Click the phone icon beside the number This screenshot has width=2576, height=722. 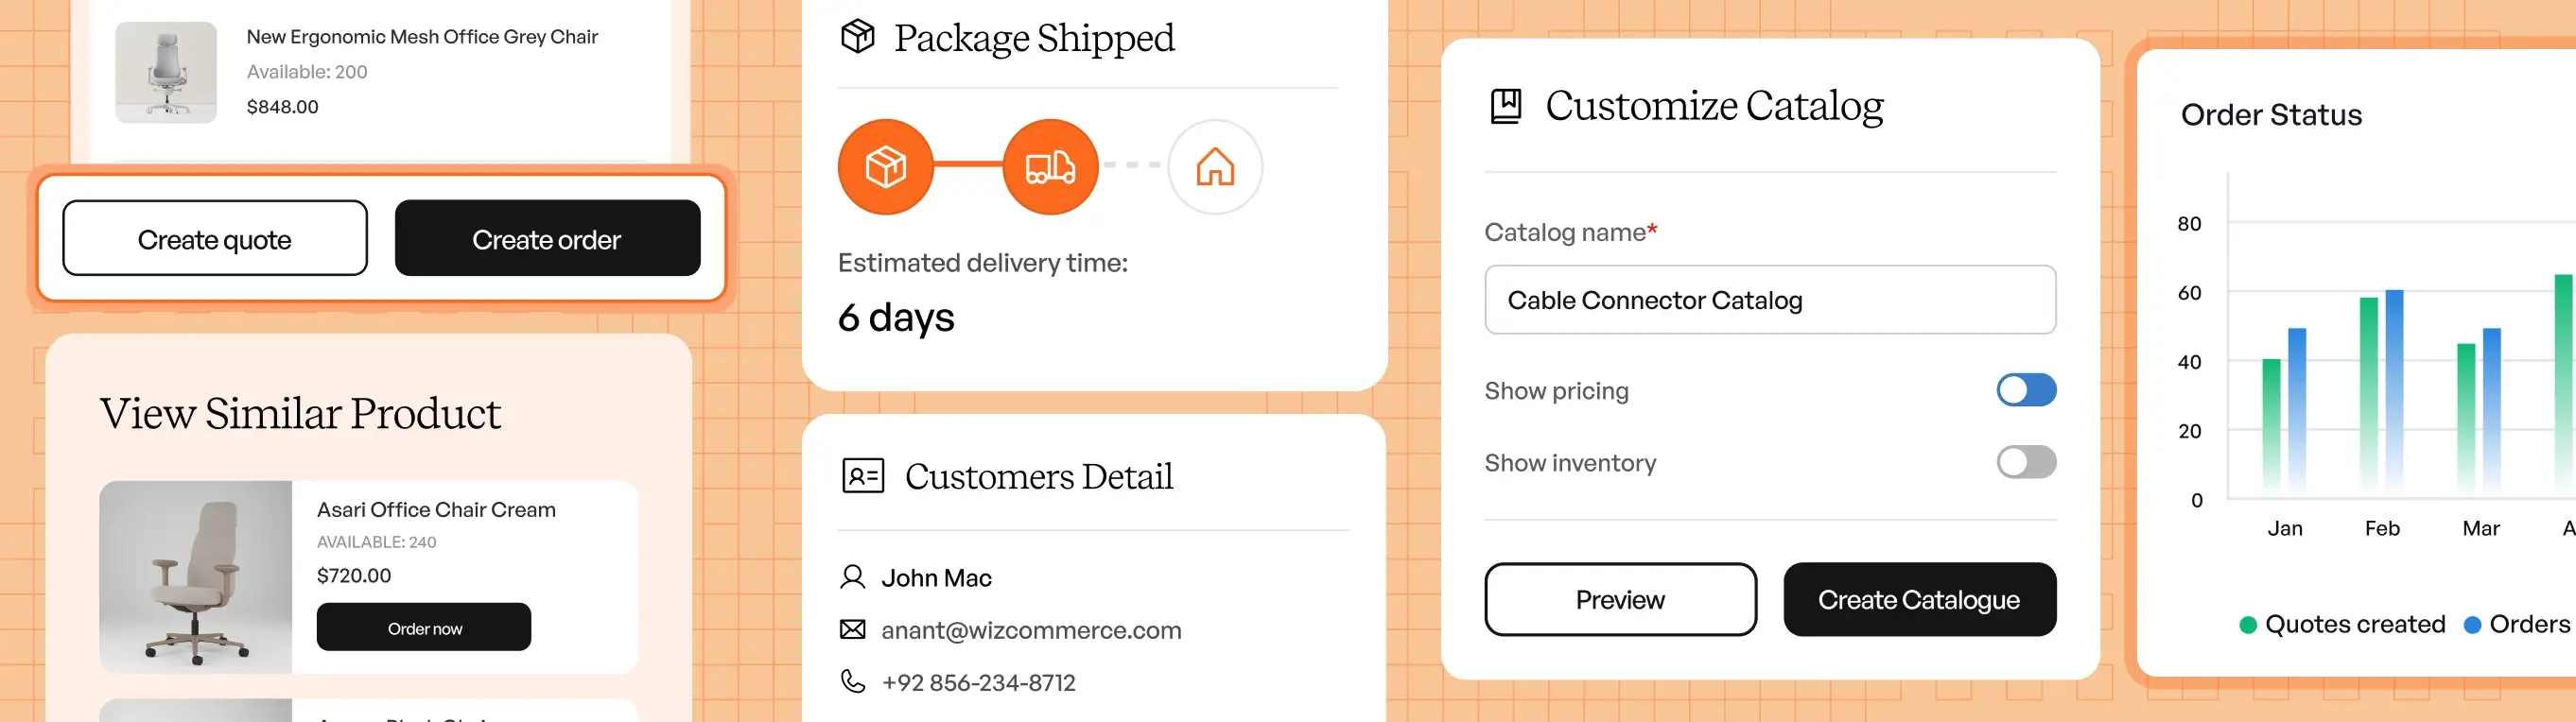[852, 682]
